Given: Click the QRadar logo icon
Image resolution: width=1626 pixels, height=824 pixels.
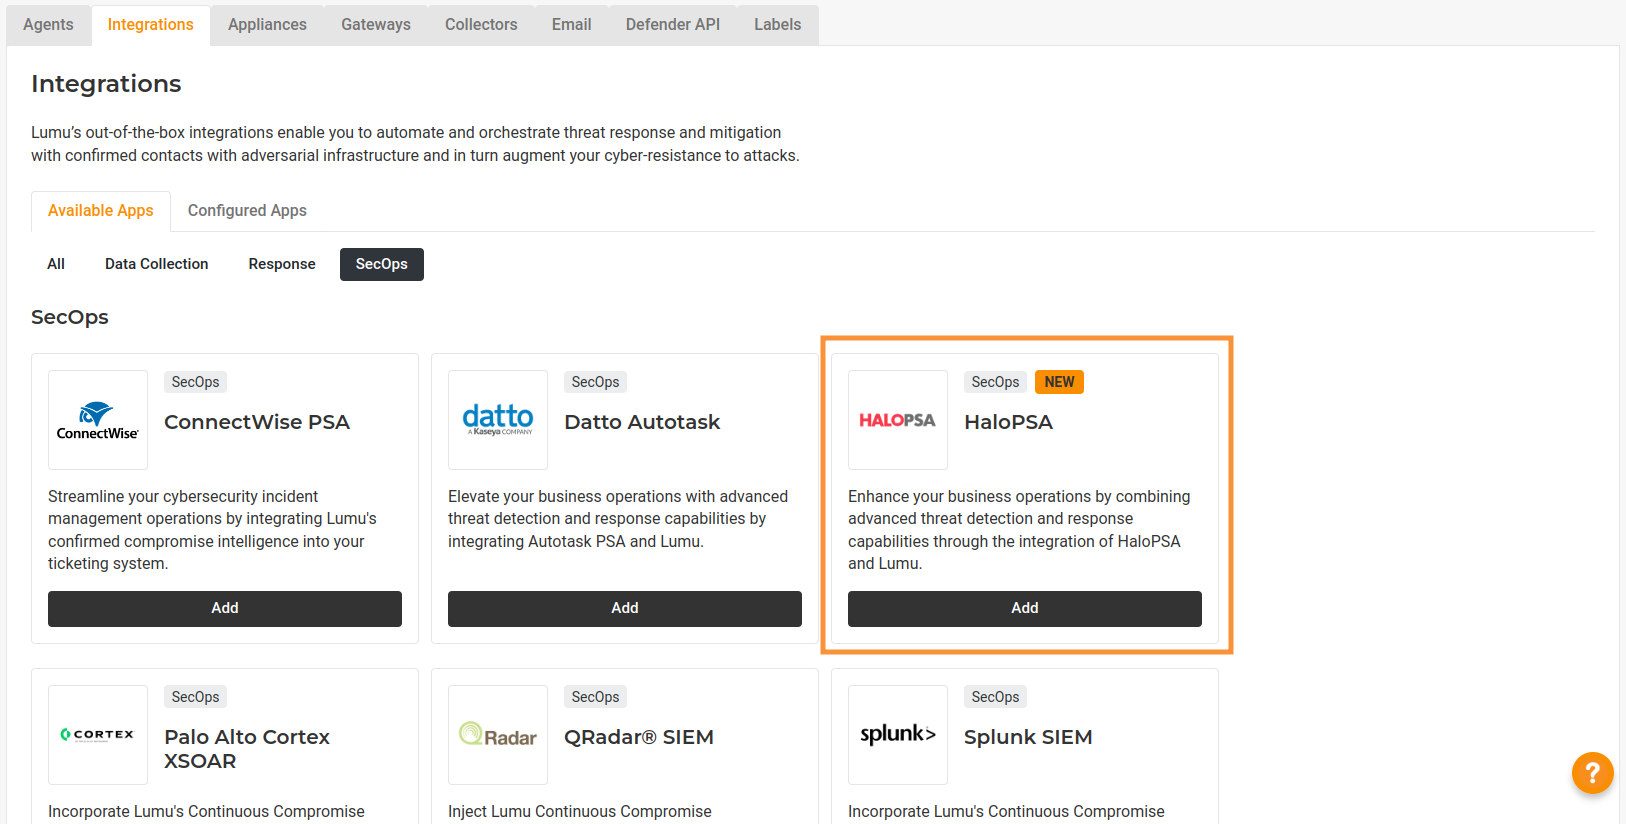Looking at the screenshot, I should pyautogui.click(x=498, y=735).
